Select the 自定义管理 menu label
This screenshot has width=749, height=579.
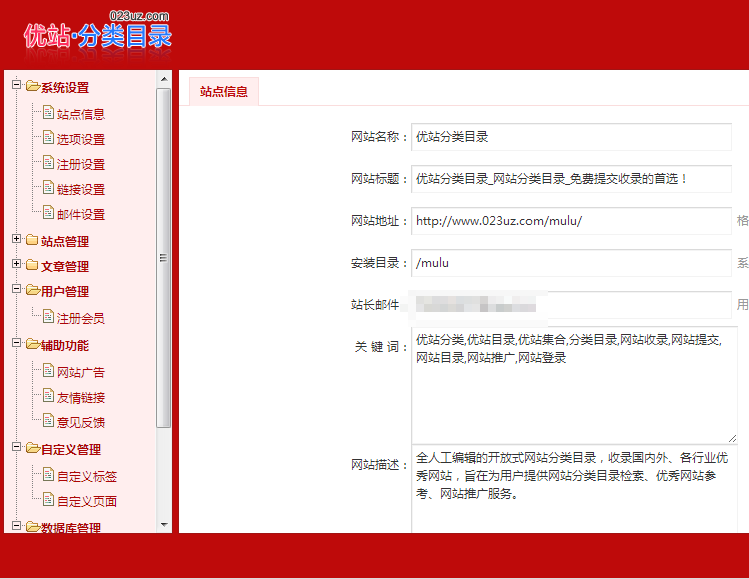(71, 450)
